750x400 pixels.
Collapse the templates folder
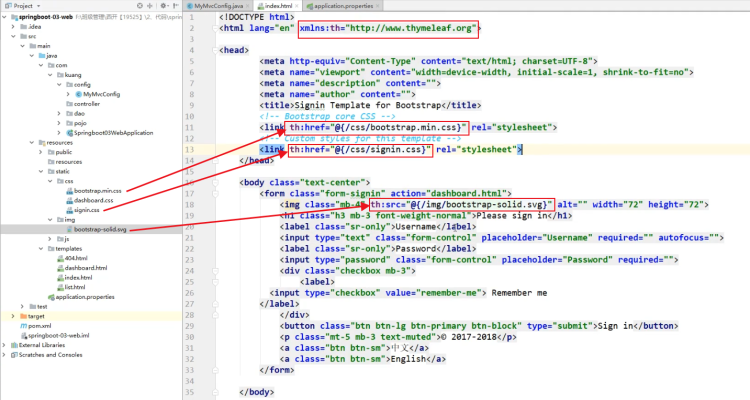click(41, 249)
